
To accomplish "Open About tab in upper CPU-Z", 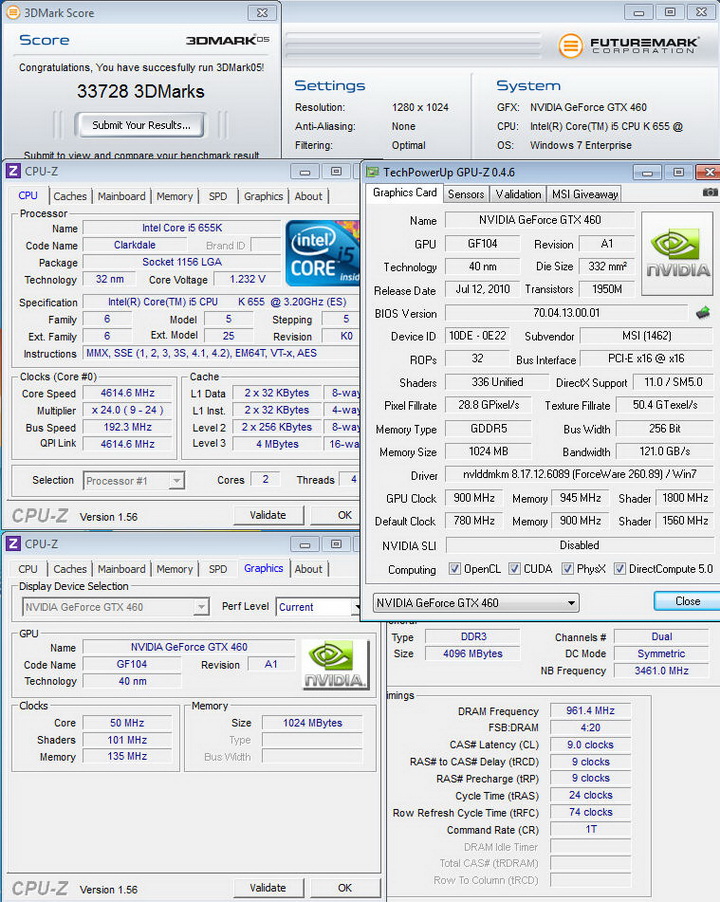I will [x=308, y=196].
